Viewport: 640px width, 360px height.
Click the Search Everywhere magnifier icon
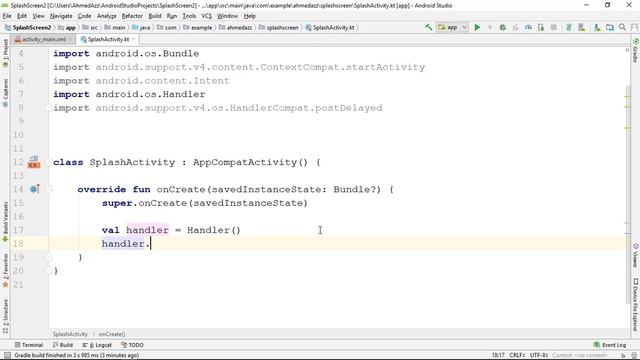[x=622, y=27]
